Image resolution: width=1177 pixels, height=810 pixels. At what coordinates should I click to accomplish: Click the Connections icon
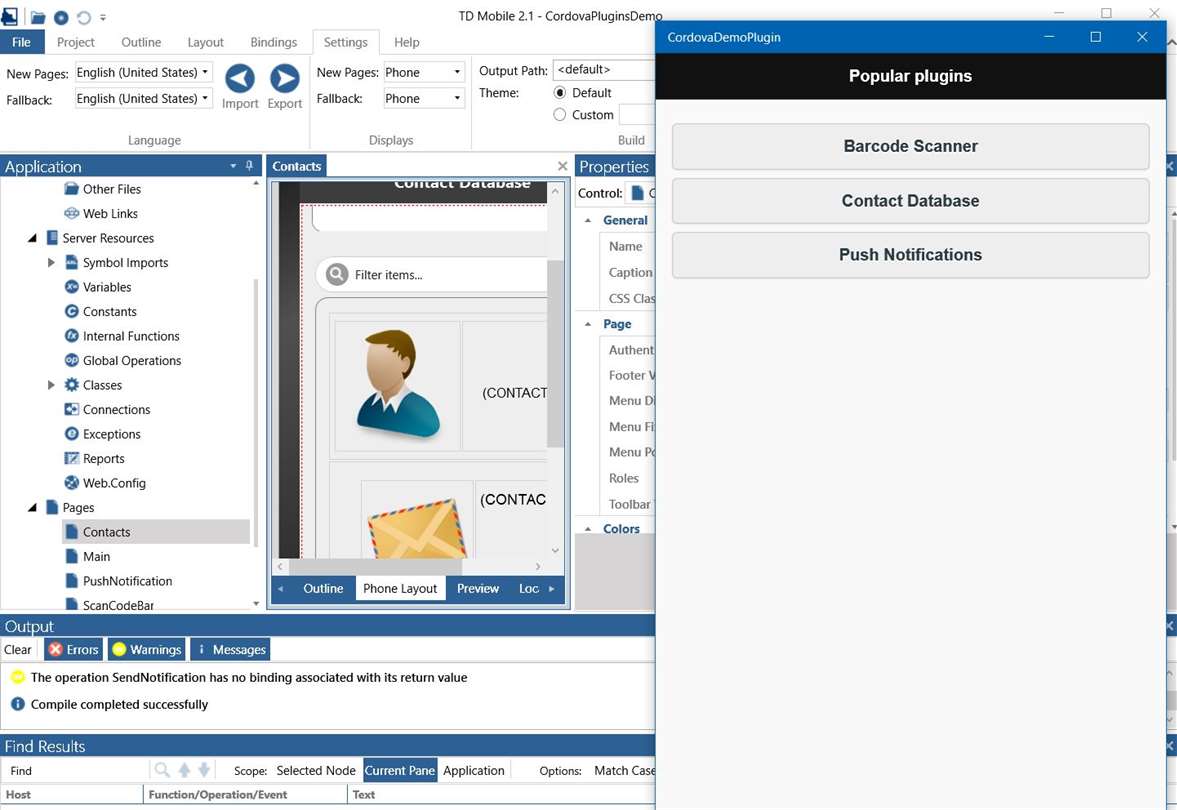[71, 409]
